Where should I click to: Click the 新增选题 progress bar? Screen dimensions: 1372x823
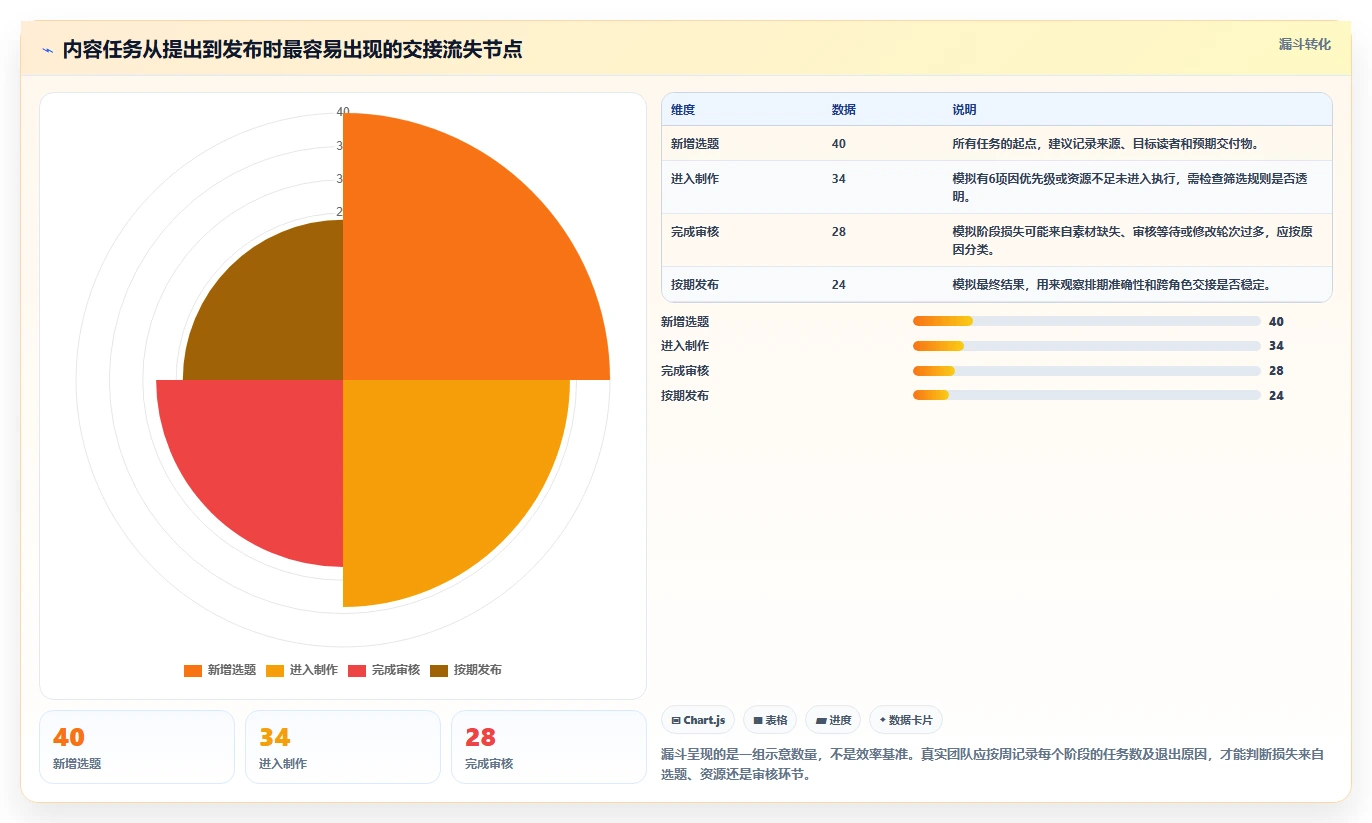(1086, 321)
